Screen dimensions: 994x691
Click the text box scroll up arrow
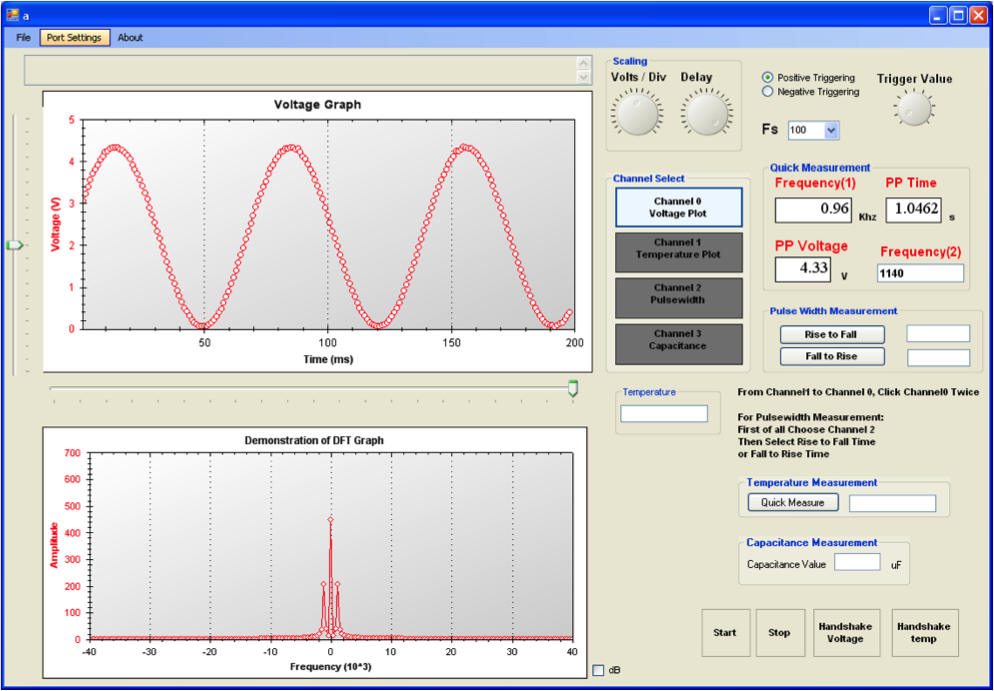(x=584, y=64)
